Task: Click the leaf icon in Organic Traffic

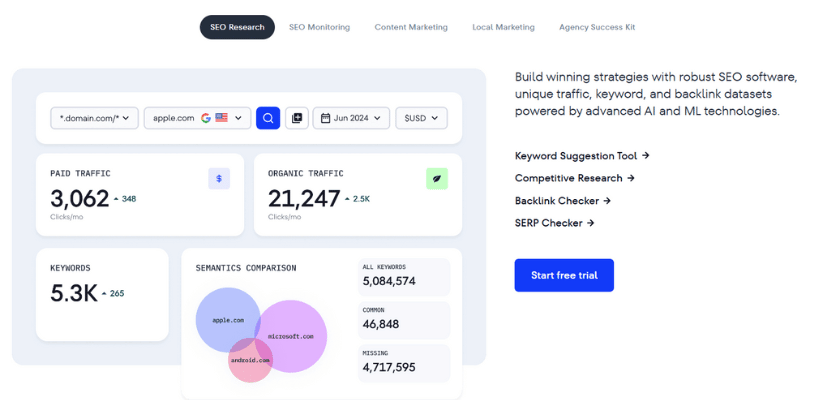Action: point(437,178)
